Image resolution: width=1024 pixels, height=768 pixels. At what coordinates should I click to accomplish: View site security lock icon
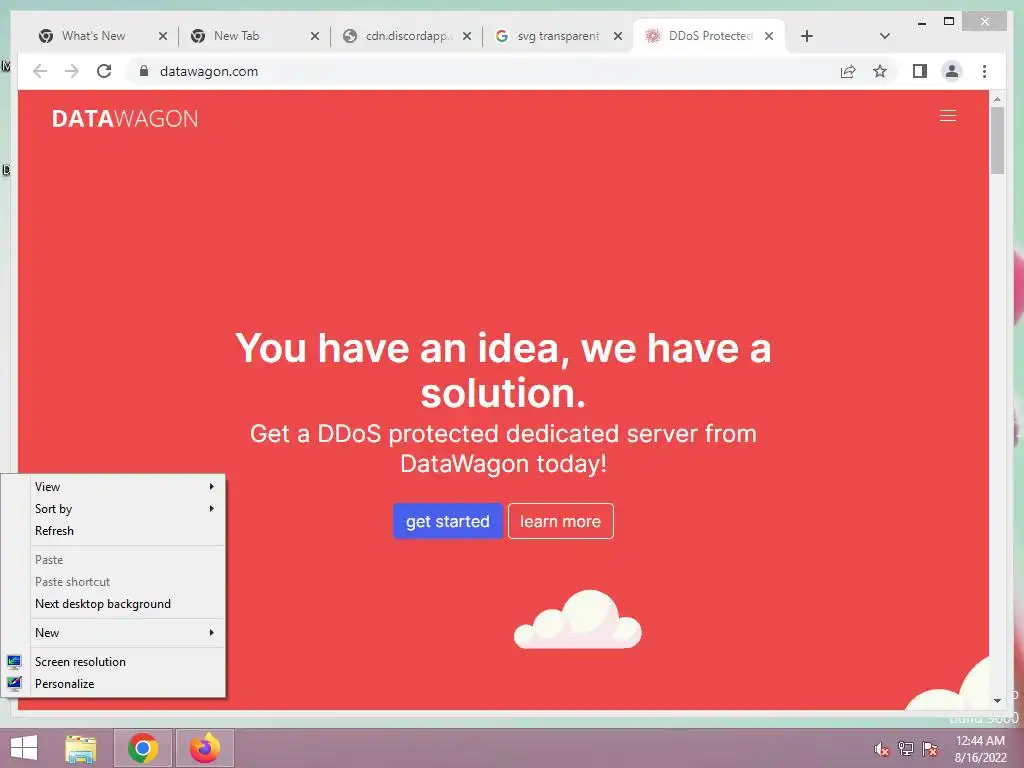click(x=144, y=71)
